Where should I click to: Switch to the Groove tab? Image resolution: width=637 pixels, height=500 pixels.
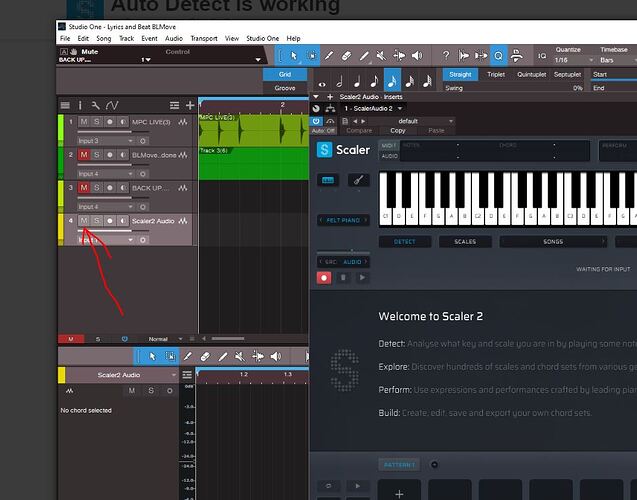click(x=285, y=88)
